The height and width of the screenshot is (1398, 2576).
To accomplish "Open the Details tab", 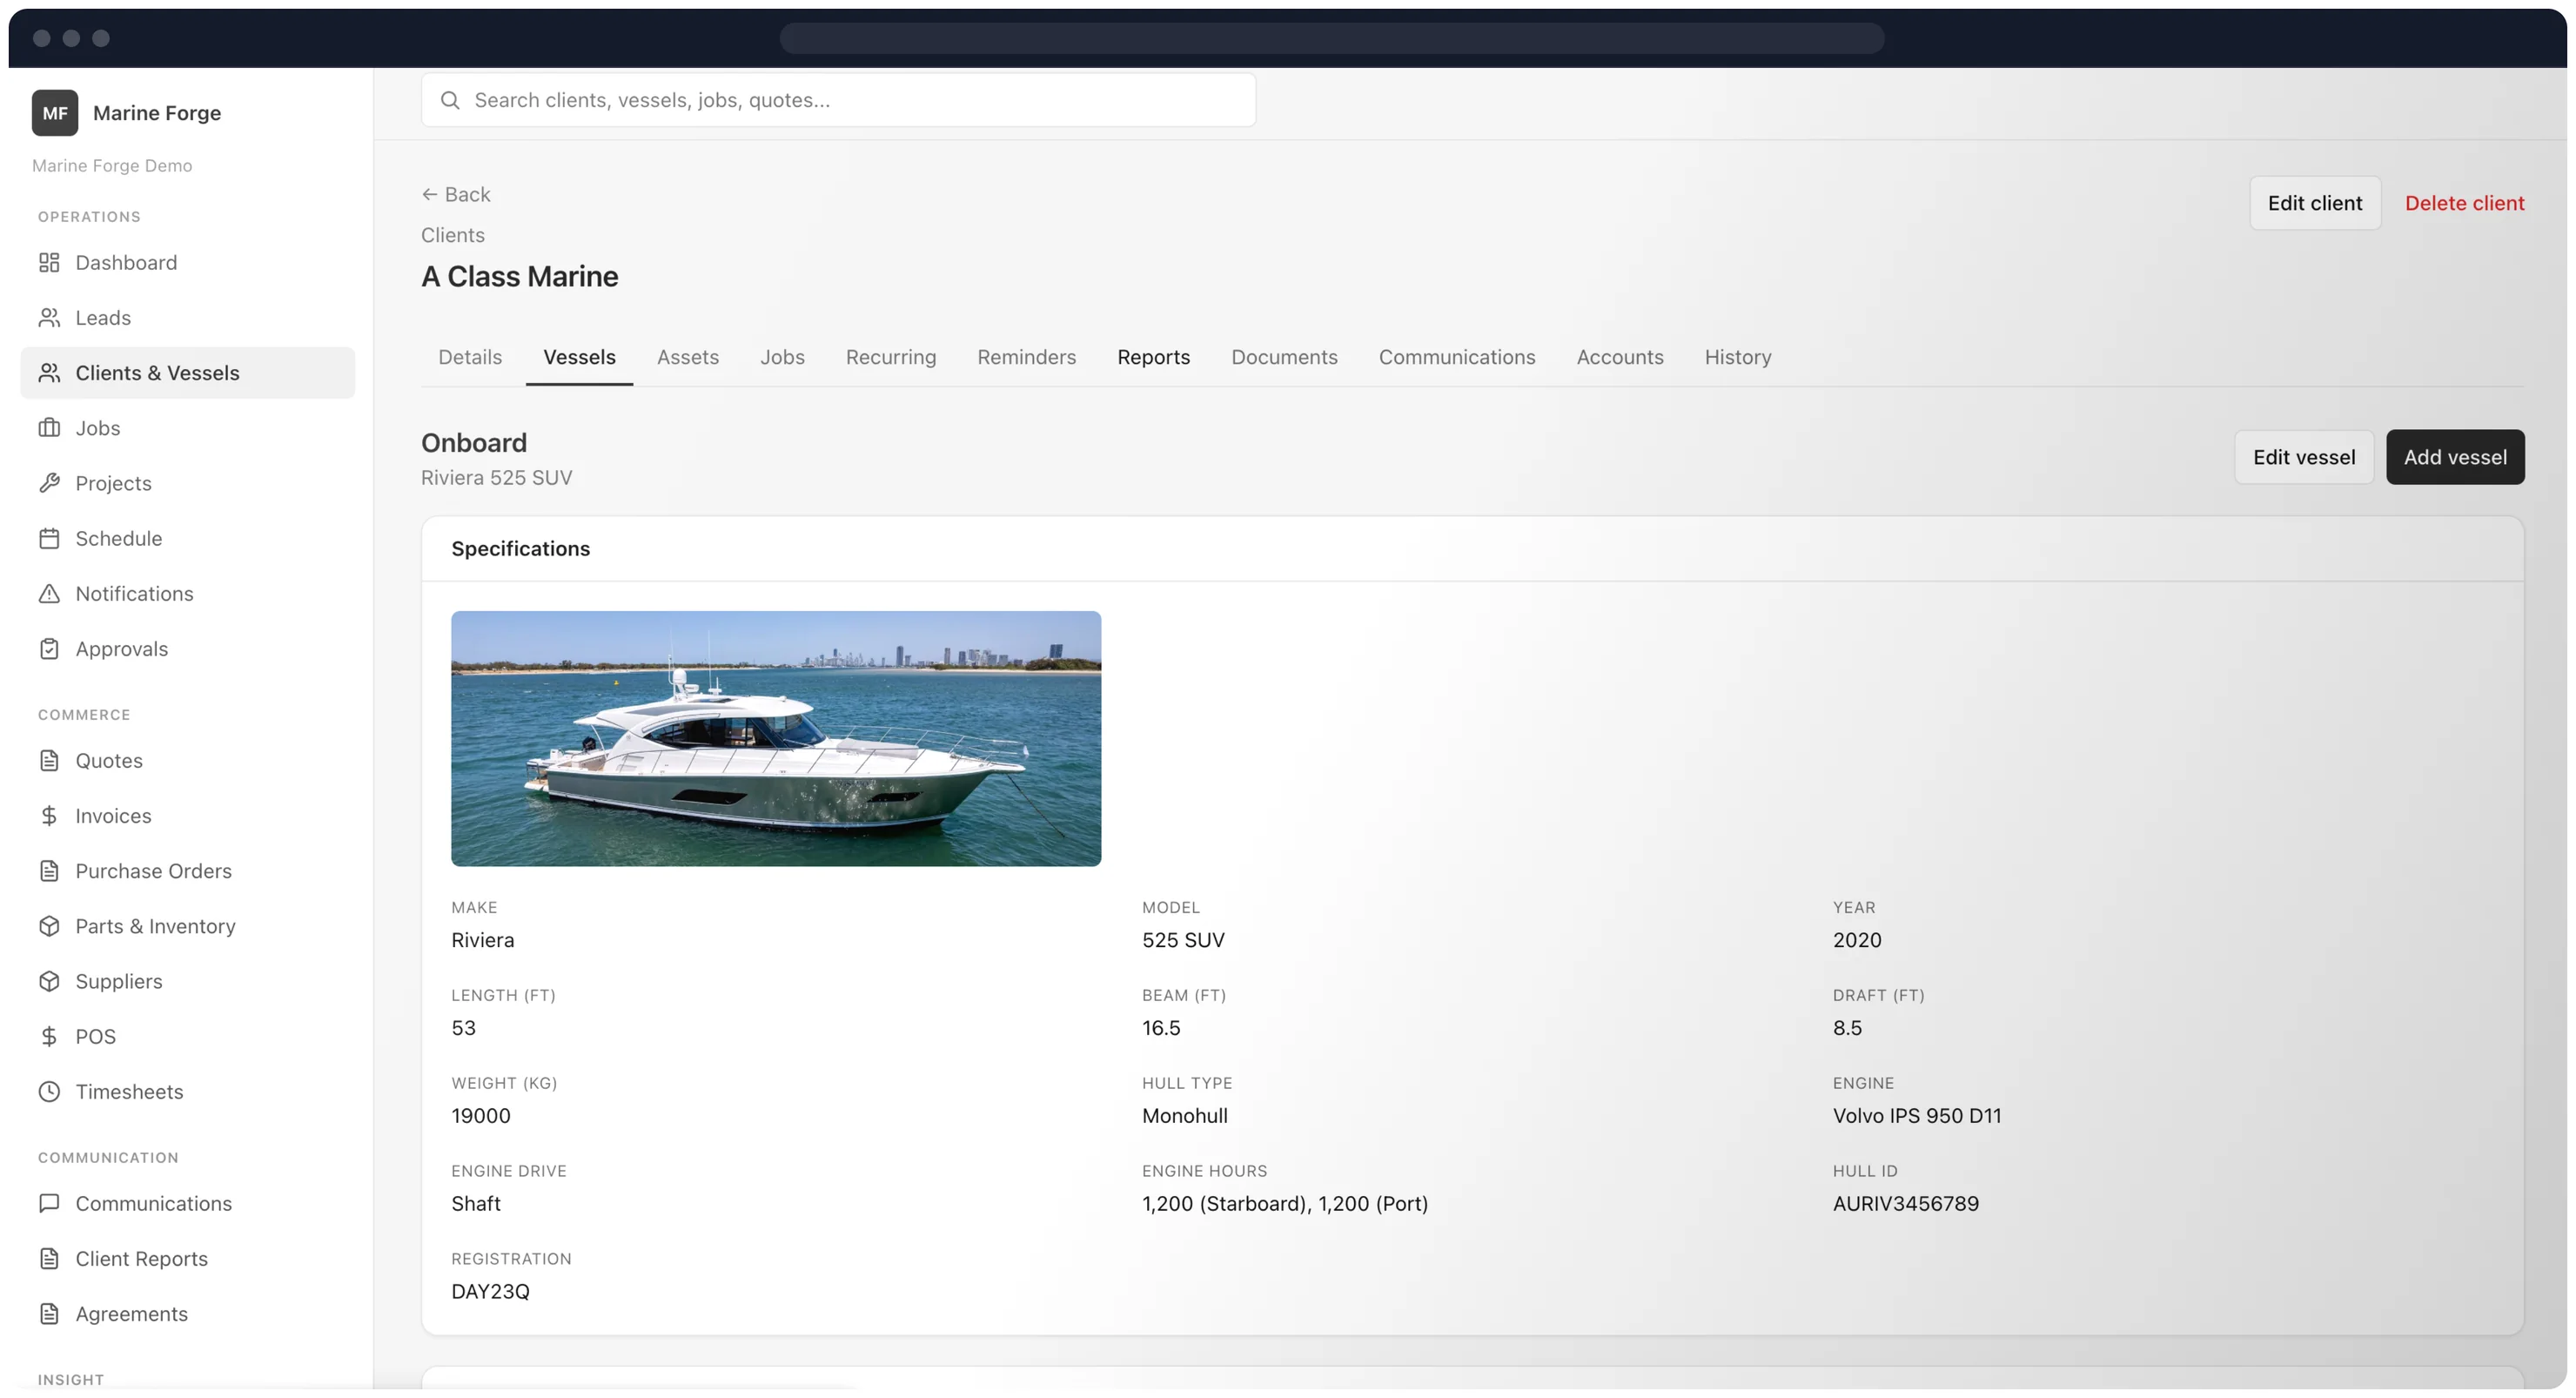I will click(x=470, y=357).
